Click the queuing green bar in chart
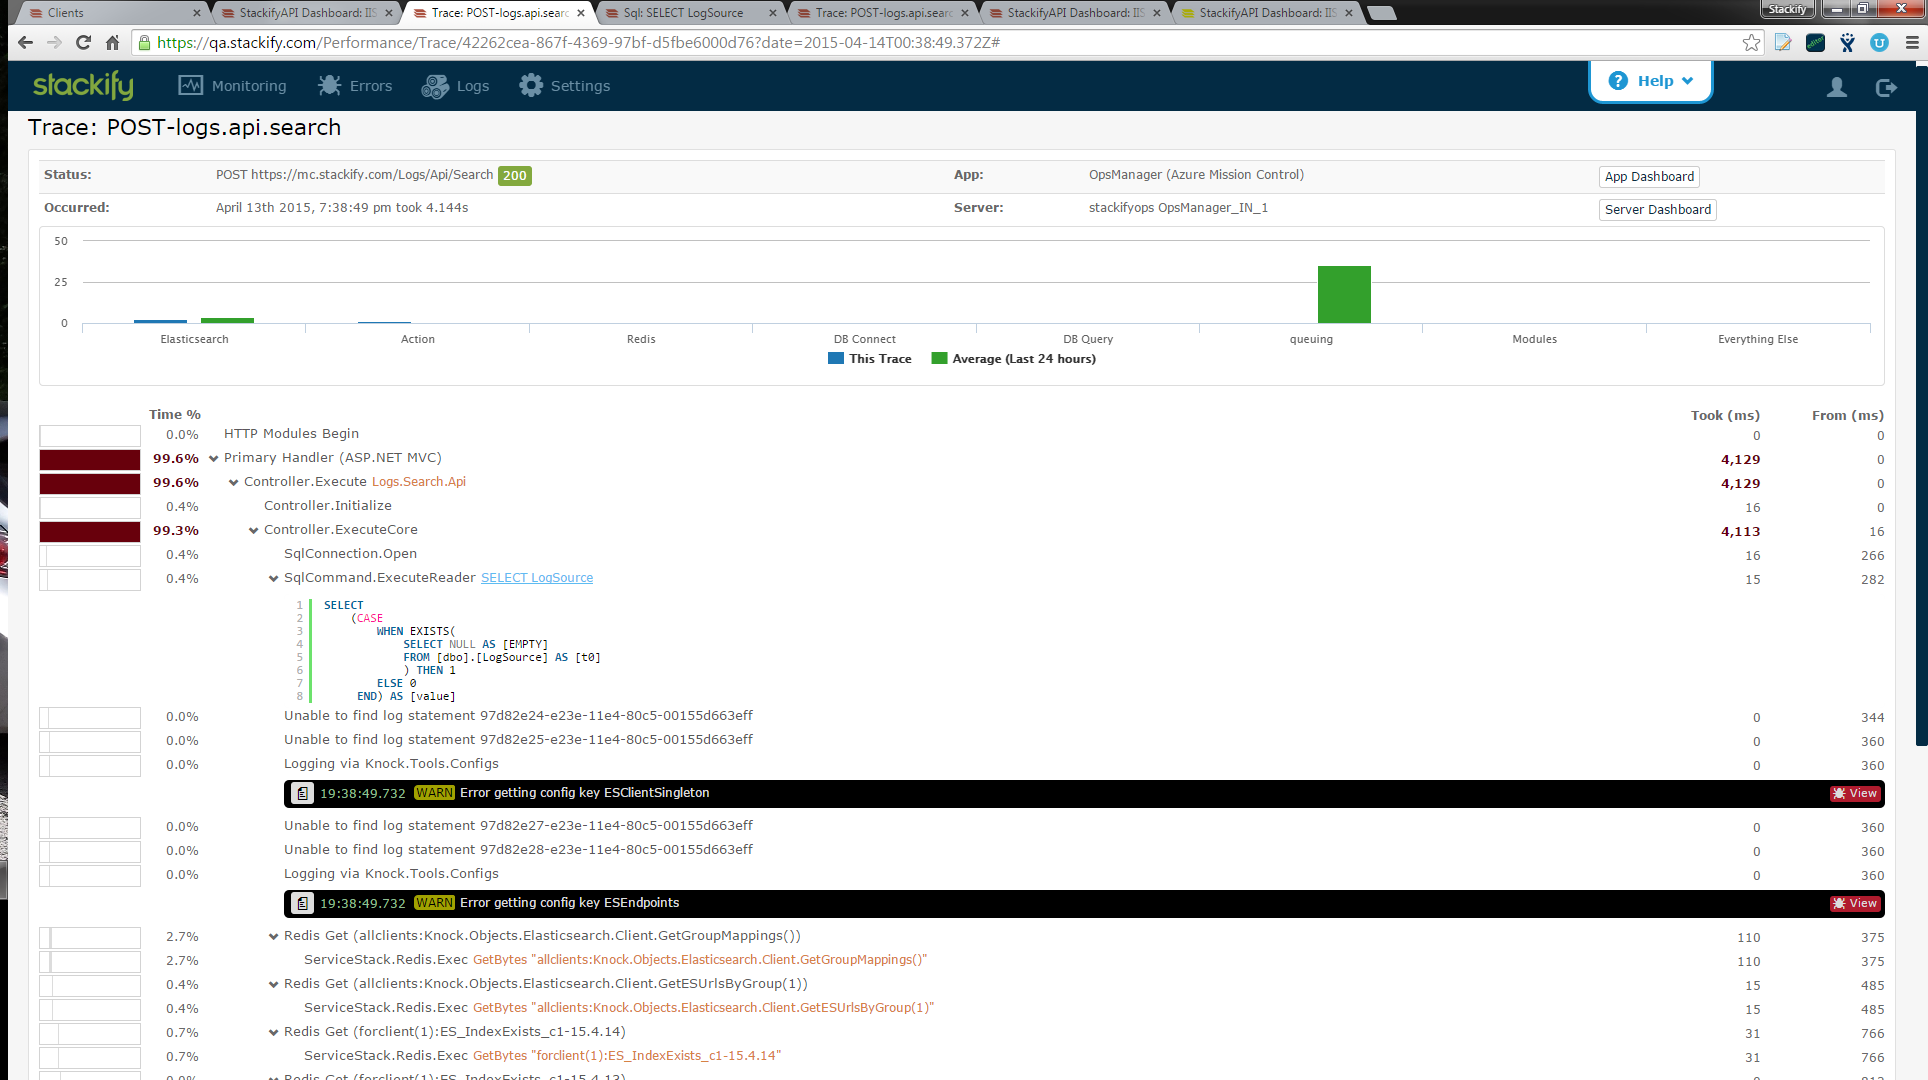This screenshot has height=1080, width=1928. pyautogui.click(x=1343, y=294)
